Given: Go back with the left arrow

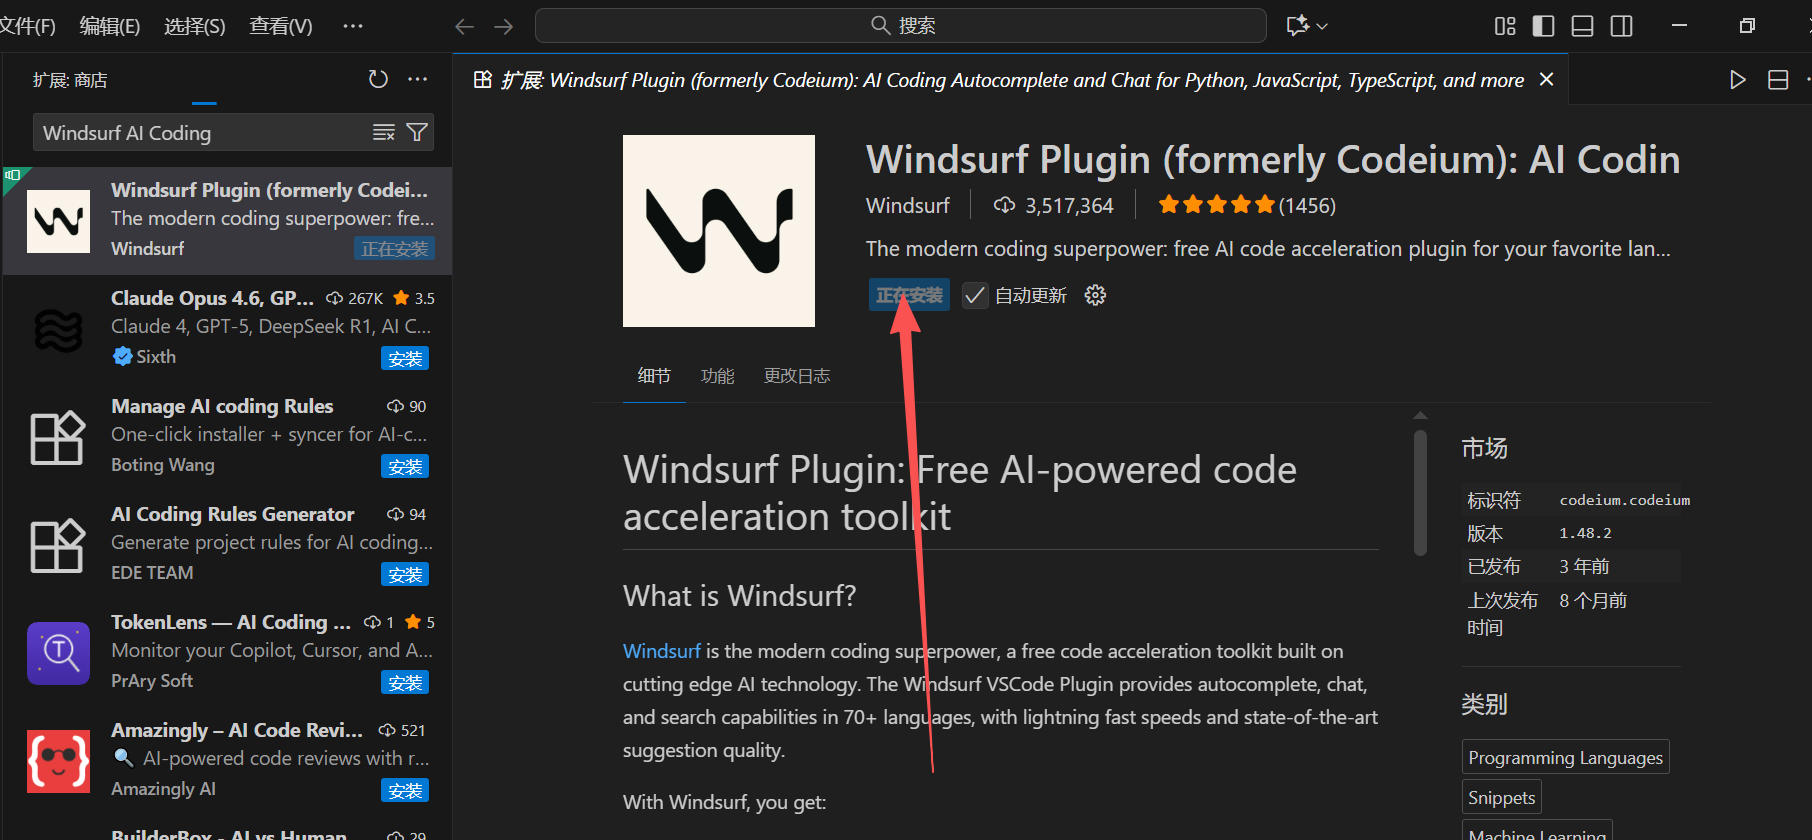Looking at the screenshot, I should point(464,26).
